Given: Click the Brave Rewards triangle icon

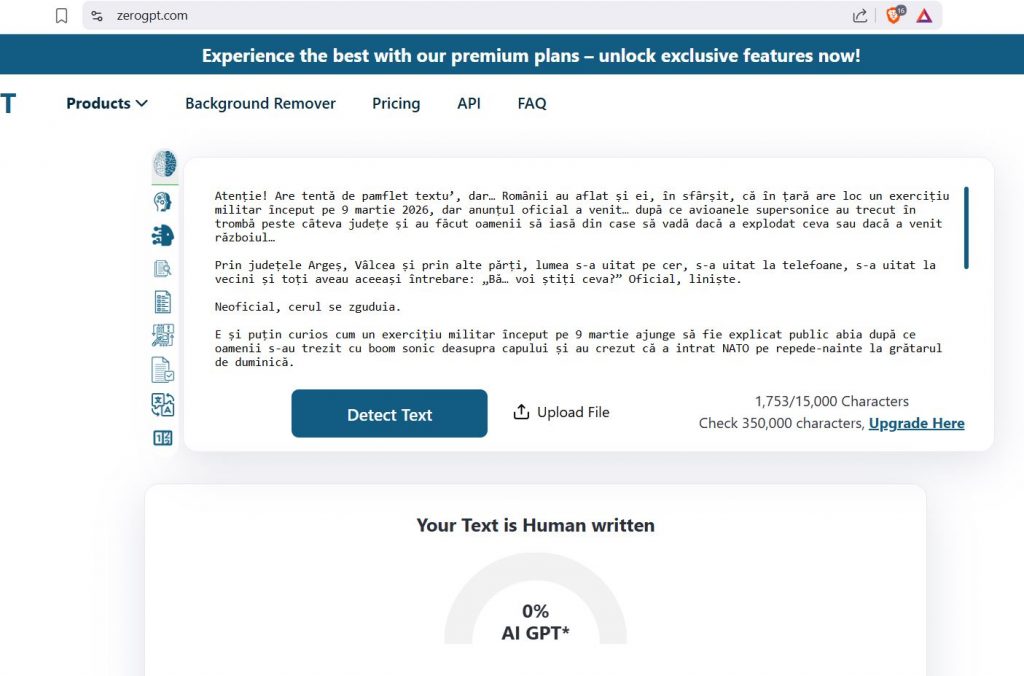Looking at the screenshot, I should coord(925,15).
